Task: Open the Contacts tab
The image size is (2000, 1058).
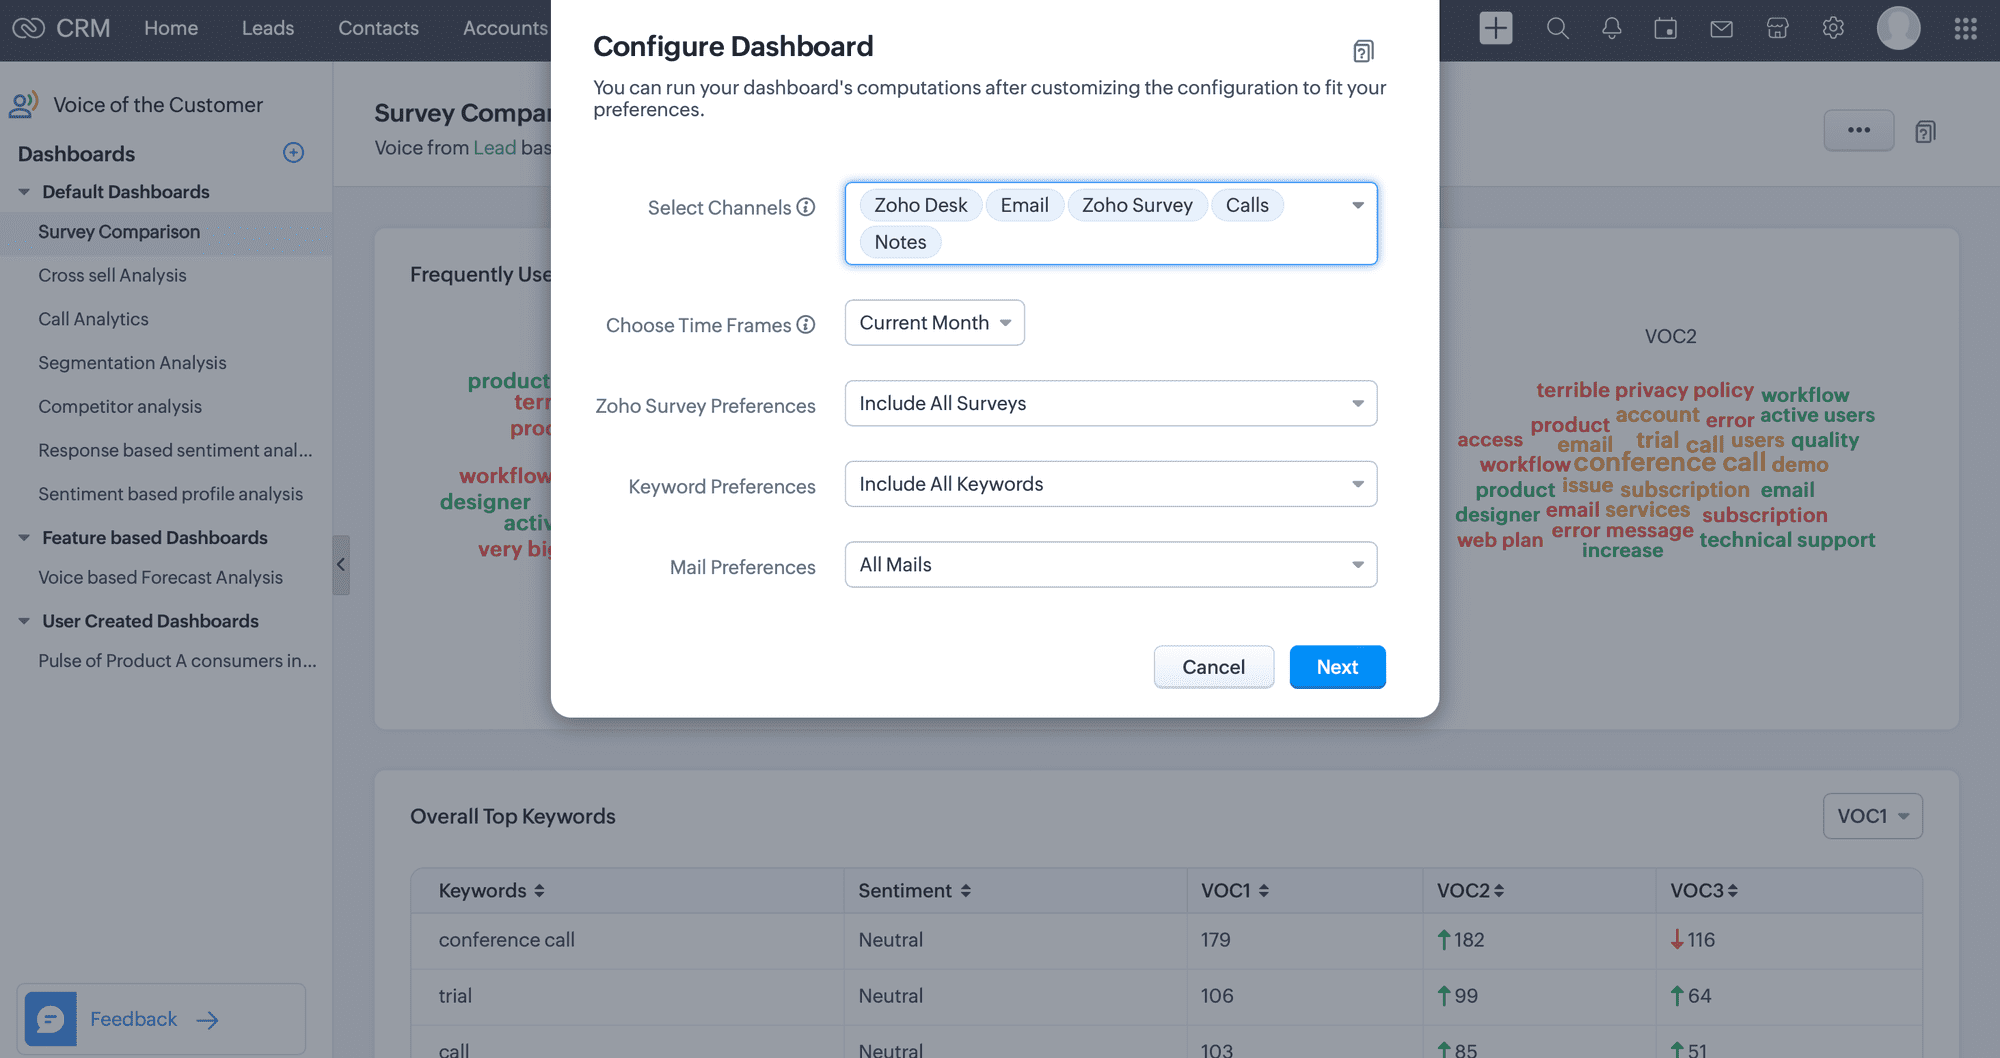Action: [378, 28]
